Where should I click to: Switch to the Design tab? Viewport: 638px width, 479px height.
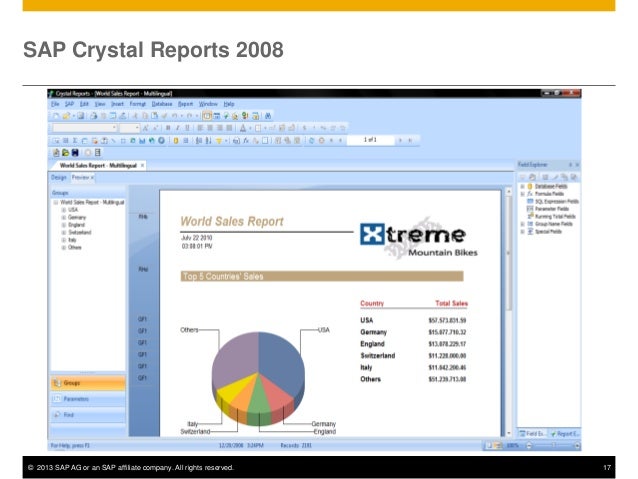[59, 177]
